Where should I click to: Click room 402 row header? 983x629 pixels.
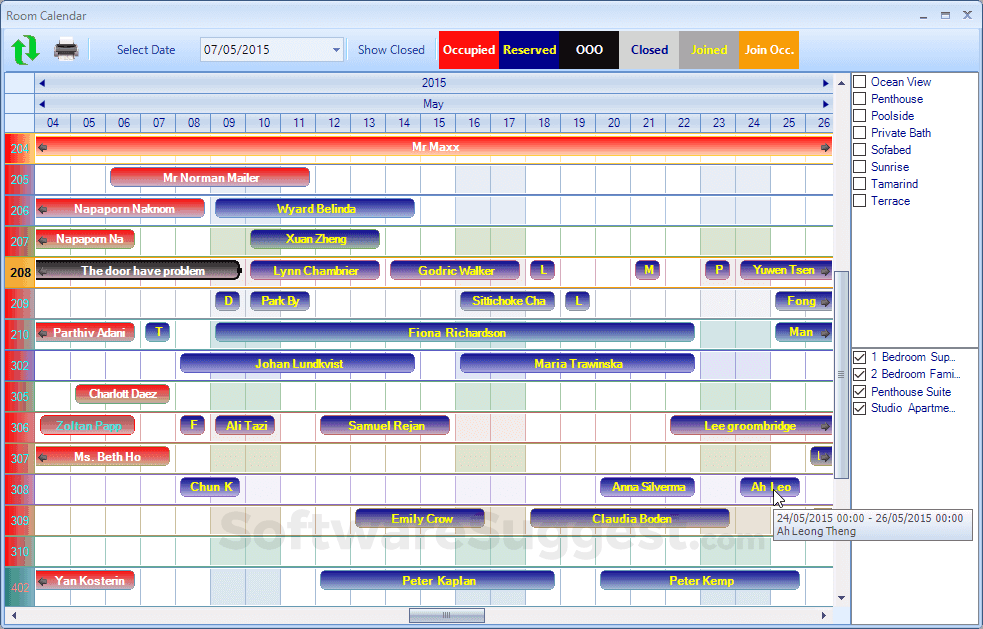(x=20, y=588)
